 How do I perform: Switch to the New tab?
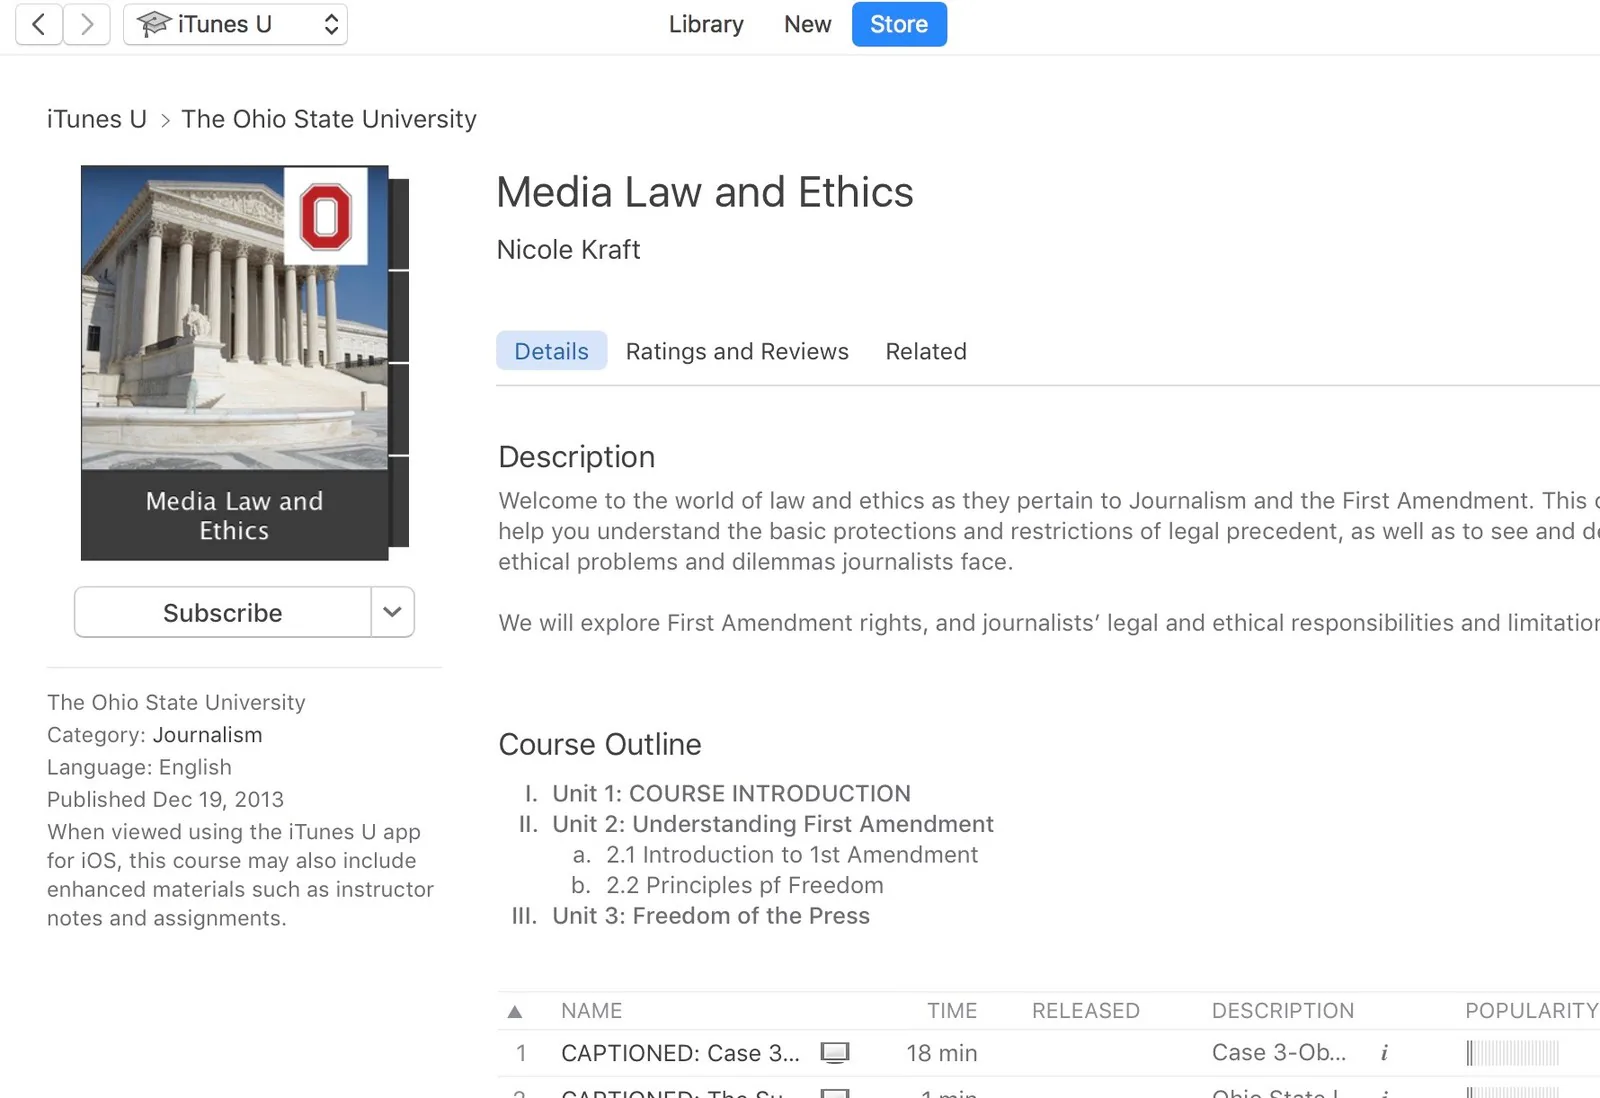pos(807,24)
